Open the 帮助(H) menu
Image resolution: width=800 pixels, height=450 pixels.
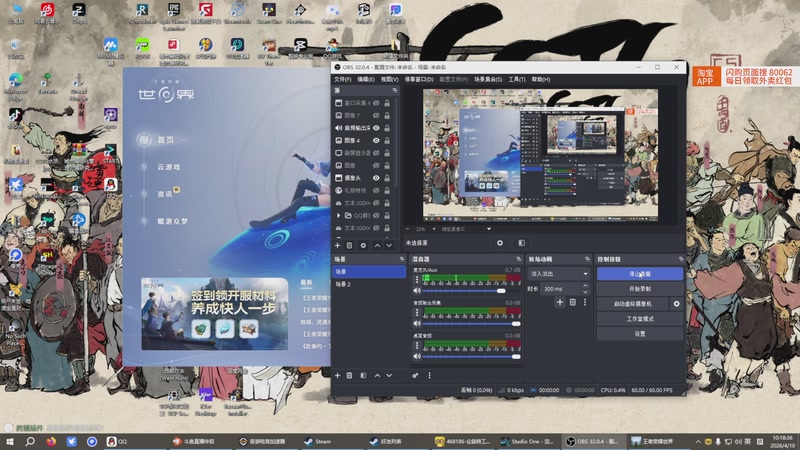pos(541,80)
